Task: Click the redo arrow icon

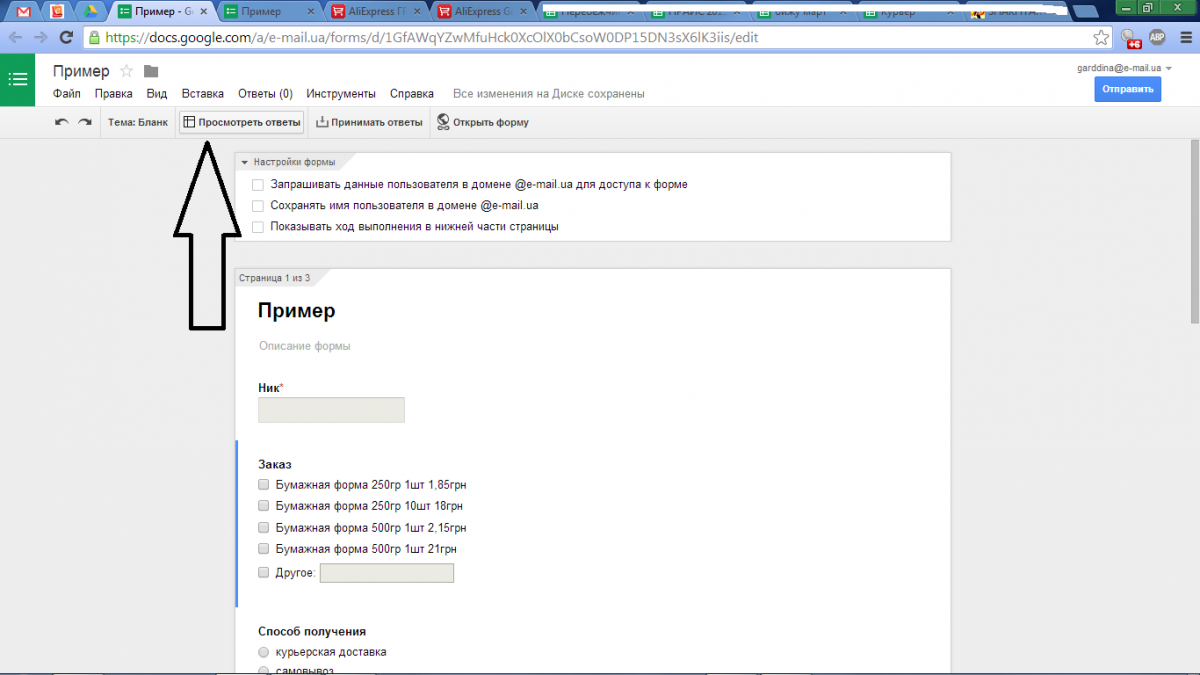Action: point(85,122)
